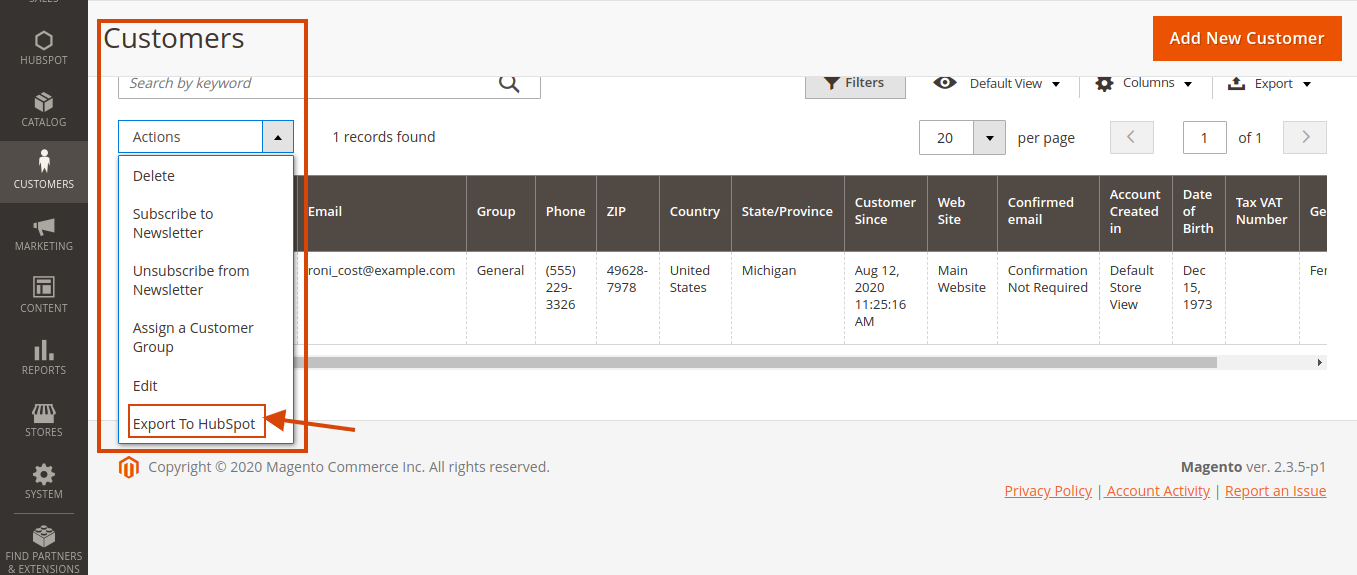Sort by the Web Site column header
The width and height of the screenshot is (1357, 575).
962,212
